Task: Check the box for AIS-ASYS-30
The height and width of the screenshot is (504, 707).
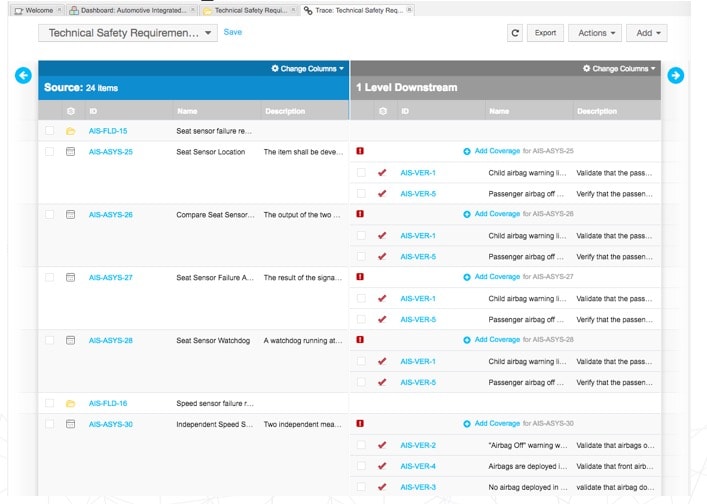Action: point(50,424)
